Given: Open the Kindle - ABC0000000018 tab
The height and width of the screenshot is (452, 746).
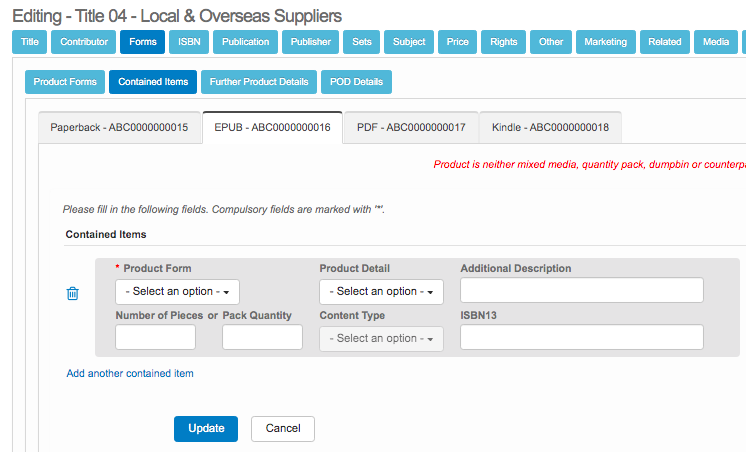Looking at the screenshot, I should pyautogui.click(x=550, y=128).
